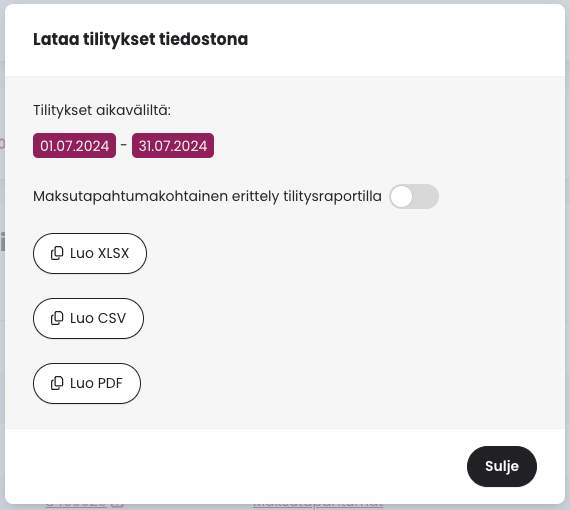Enable the Maksutapahtumakohtainen erittely switch
570x510 pixels.
414,197
